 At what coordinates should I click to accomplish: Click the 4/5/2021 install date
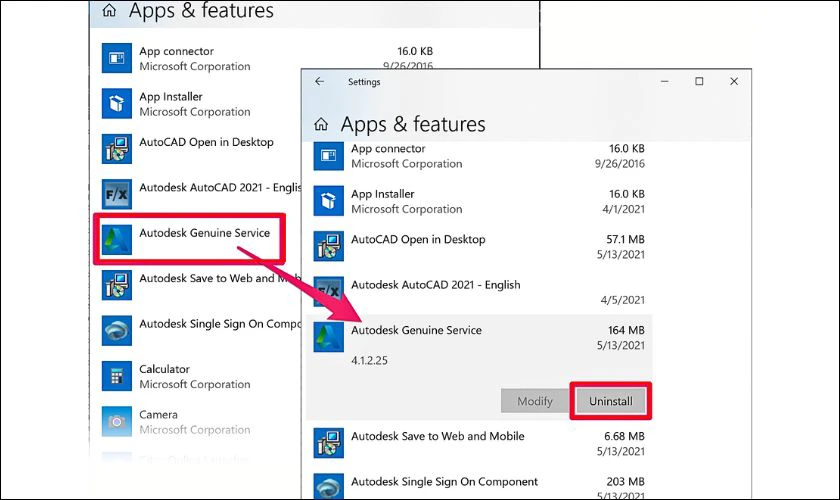[622, 300]
